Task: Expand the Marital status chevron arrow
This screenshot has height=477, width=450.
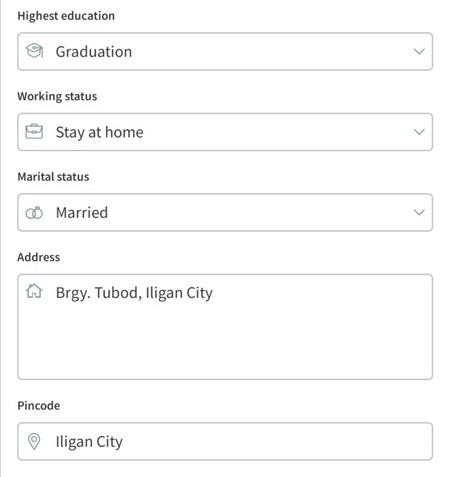Action: pos(419,212)
